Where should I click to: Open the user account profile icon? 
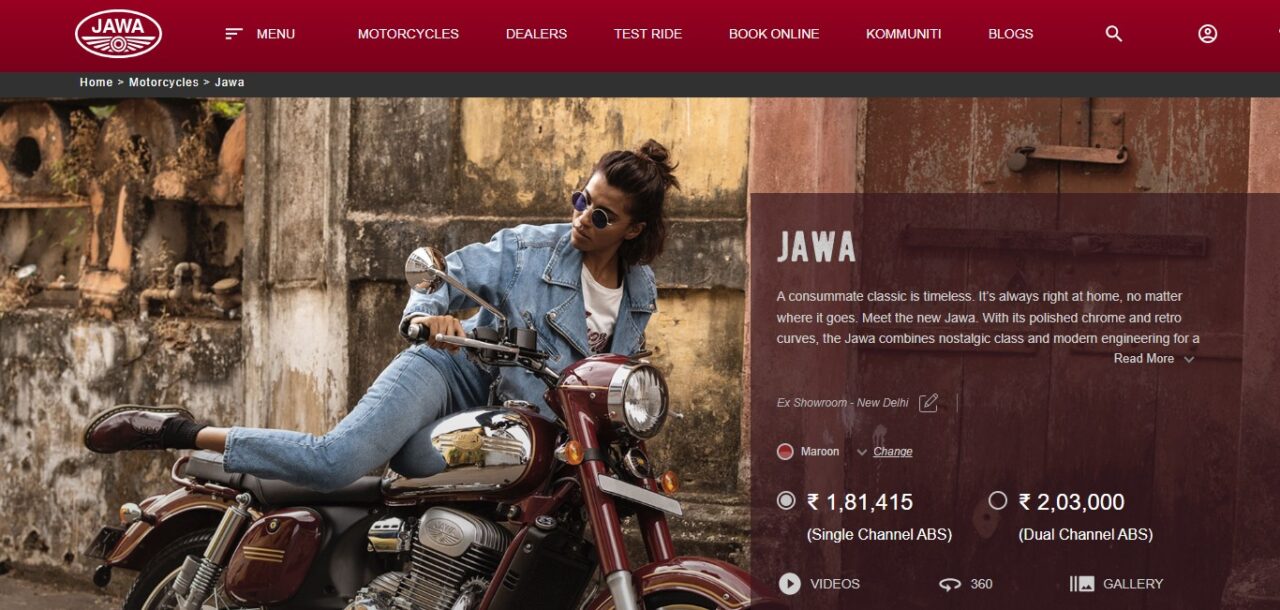pos(1208,34)
